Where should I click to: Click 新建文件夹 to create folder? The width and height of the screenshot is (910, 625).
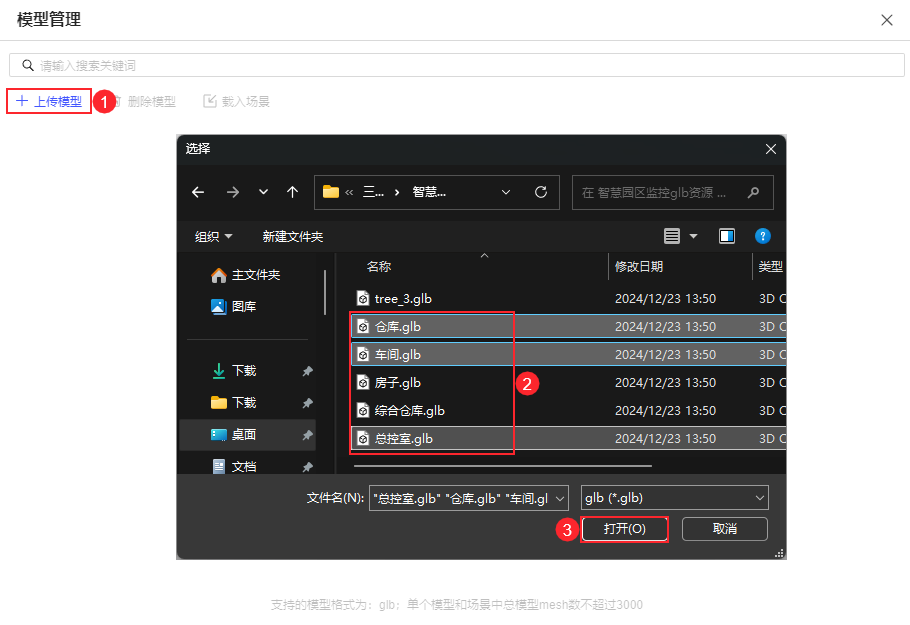292,237
